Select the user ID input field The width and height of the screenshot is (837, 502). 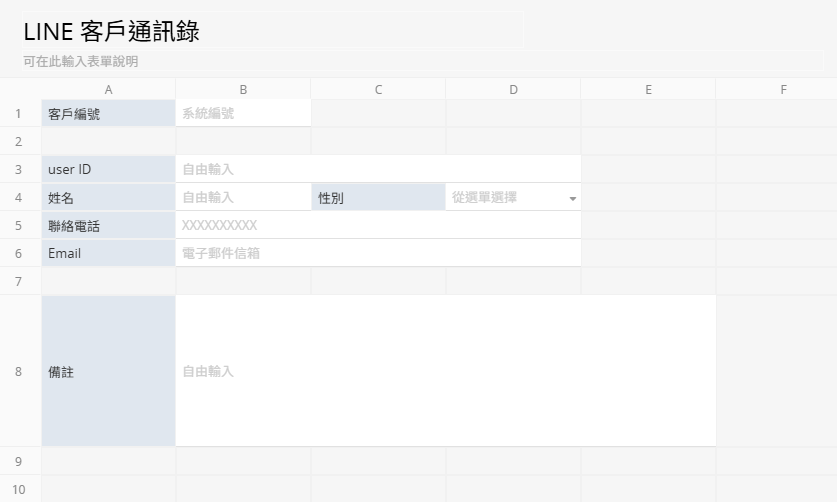(x=378, y=169)
